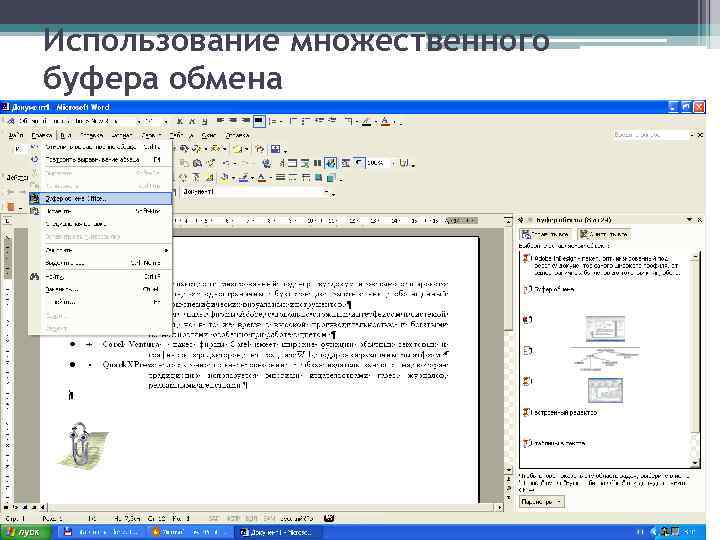The height and width of the screenshot is (540, 720).
Task: Click the Line Style icon on Drawing toolbar
Action: [x=280, y=177]
